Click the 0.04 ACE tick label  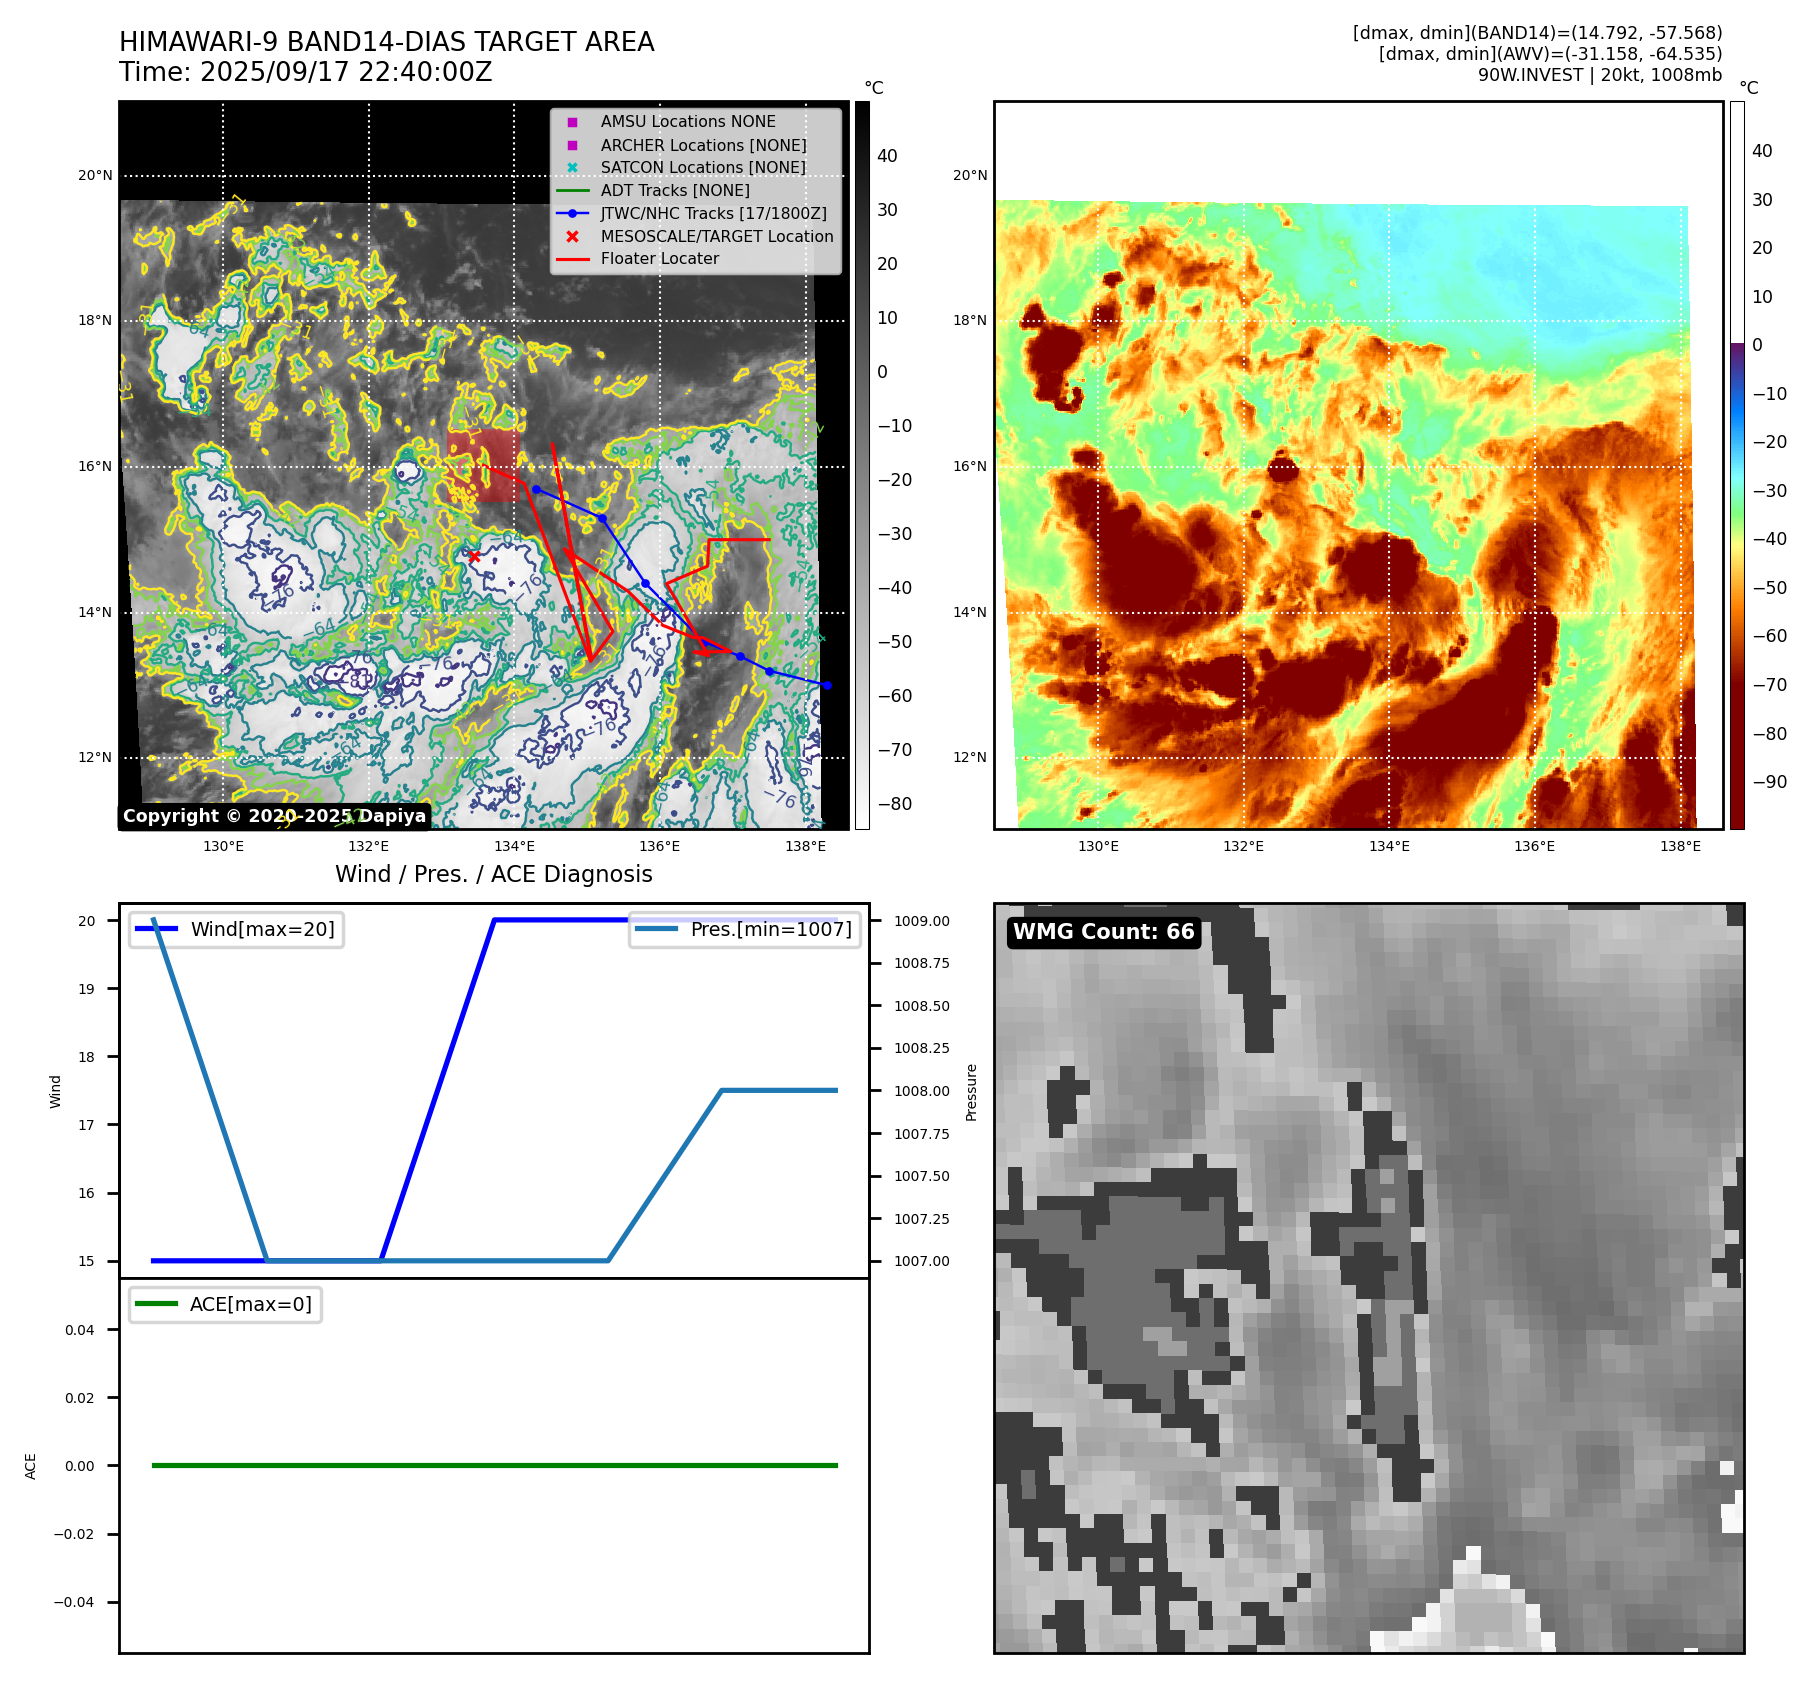[x=80, y=1330]
